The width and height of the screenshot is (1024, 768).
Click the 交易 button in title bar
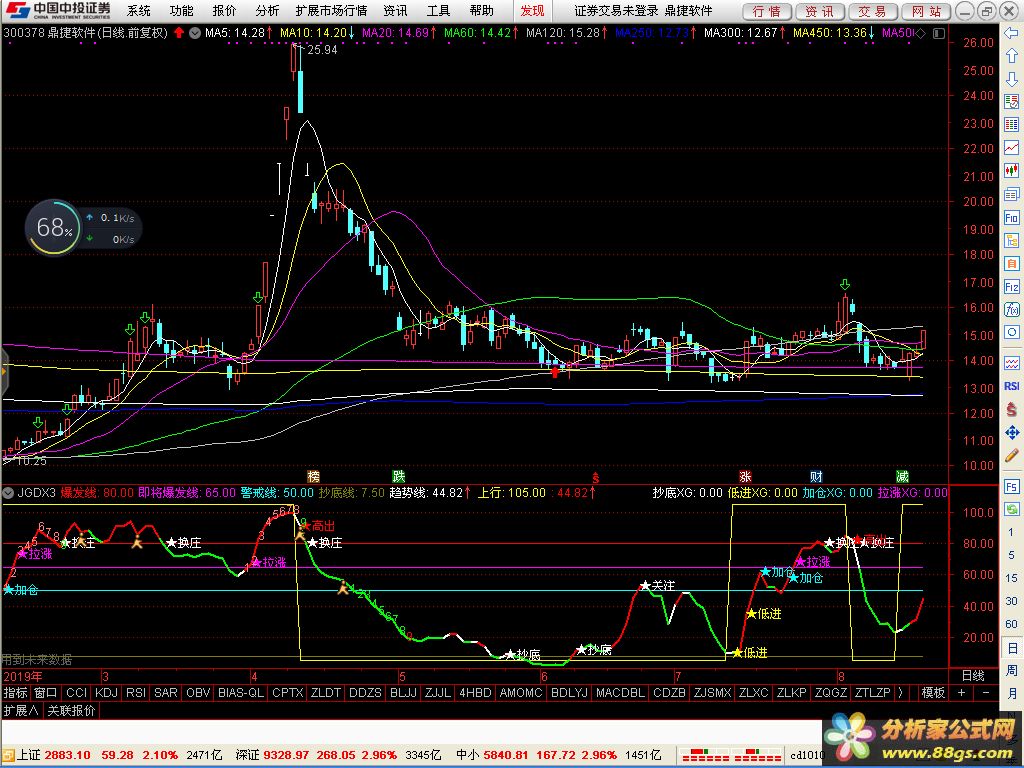[872, 11]
